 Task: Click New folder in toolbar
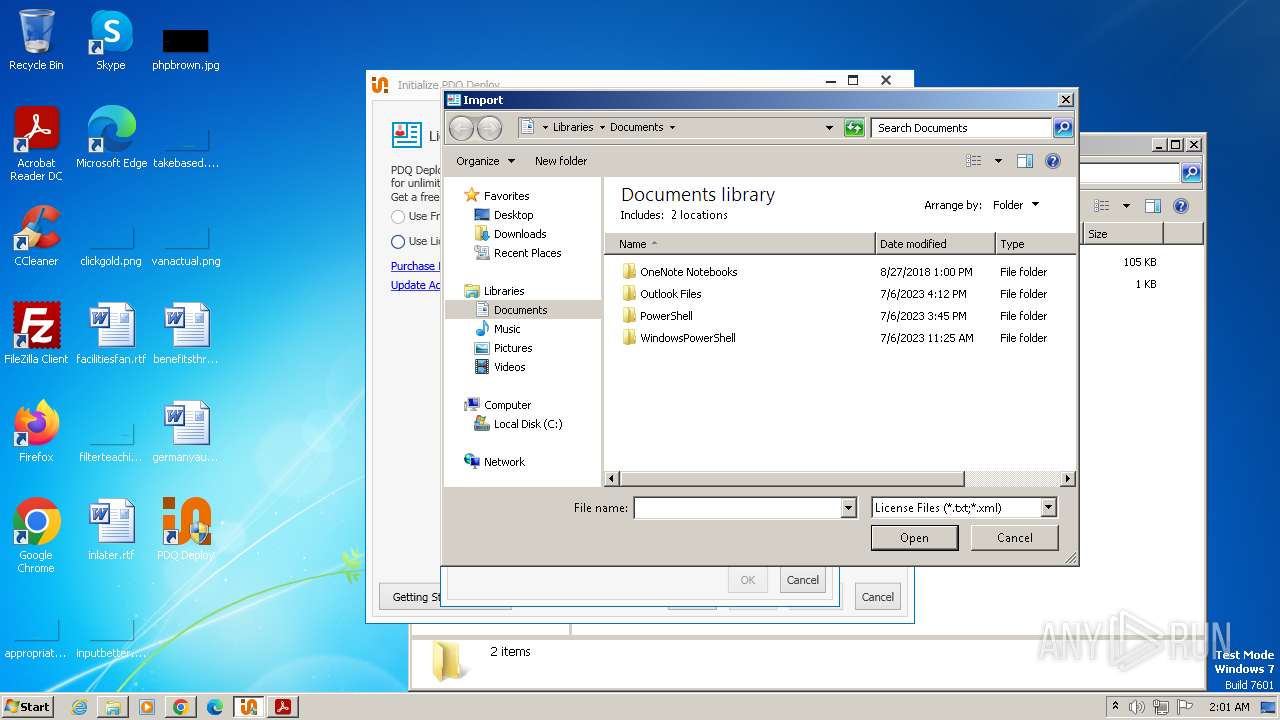click(x=561, y=161)
